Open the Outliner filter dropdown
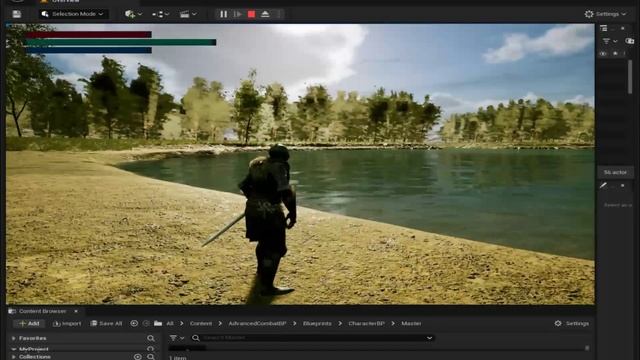Viewport: 640px width, 360px height. pyautogui.click(x=610, y=41)
